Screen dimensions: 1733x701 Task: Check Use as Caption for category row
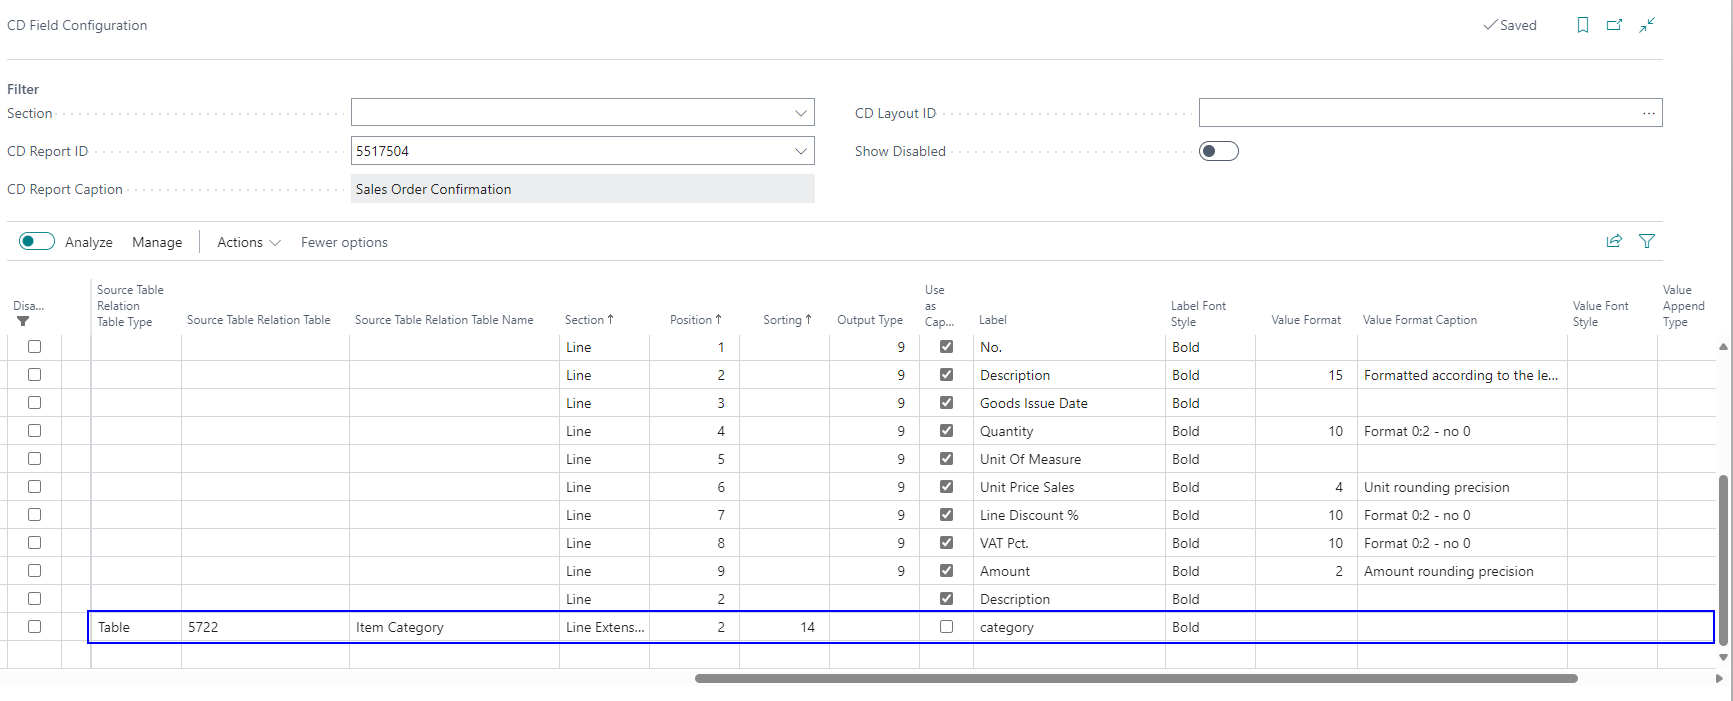(x=946, y=627)
